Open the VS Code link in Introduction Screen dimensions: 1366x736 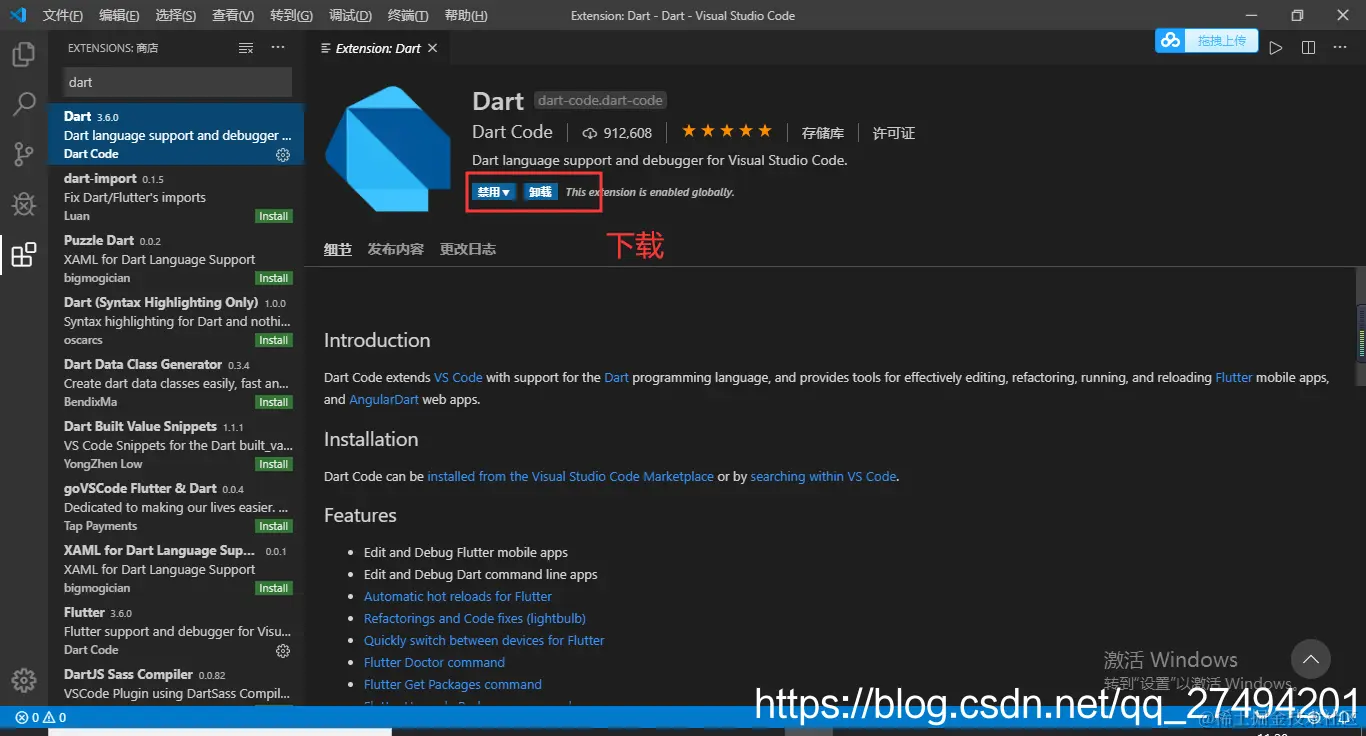click(x=458, y=378)
